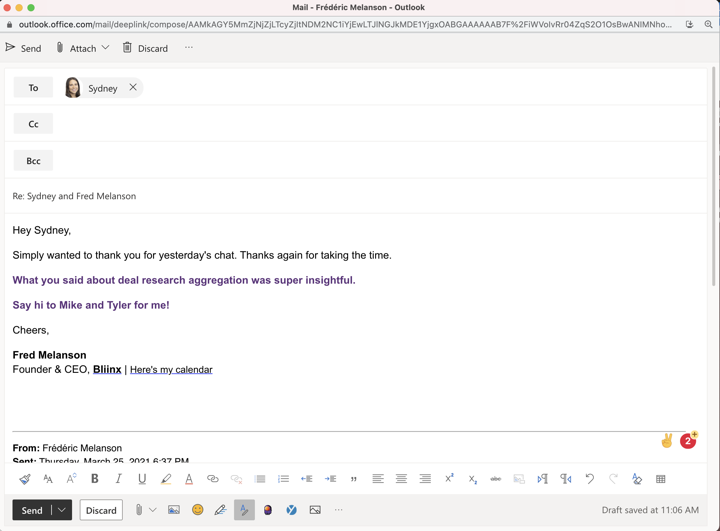Click the Cc recipients field
720x531 pixels.
coord(379,124)
